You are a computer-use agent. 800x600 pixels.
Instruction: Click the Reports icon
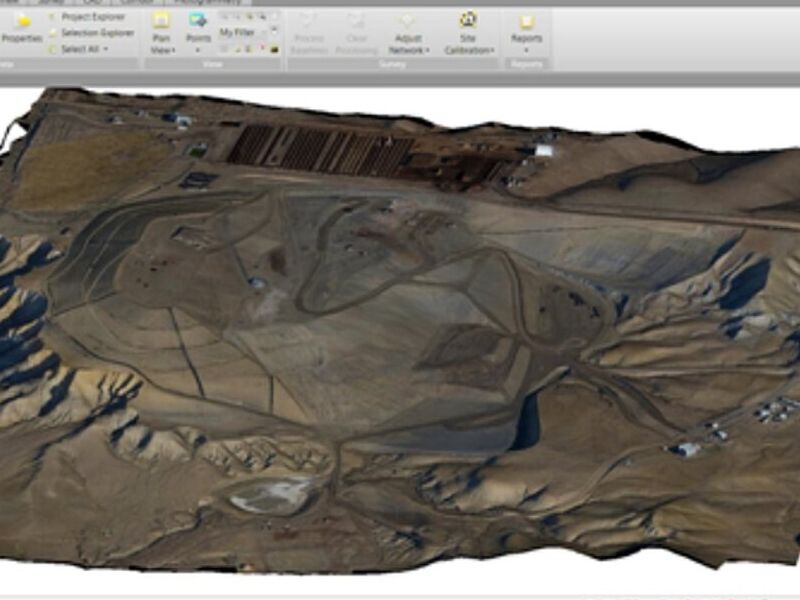[526, 22]
